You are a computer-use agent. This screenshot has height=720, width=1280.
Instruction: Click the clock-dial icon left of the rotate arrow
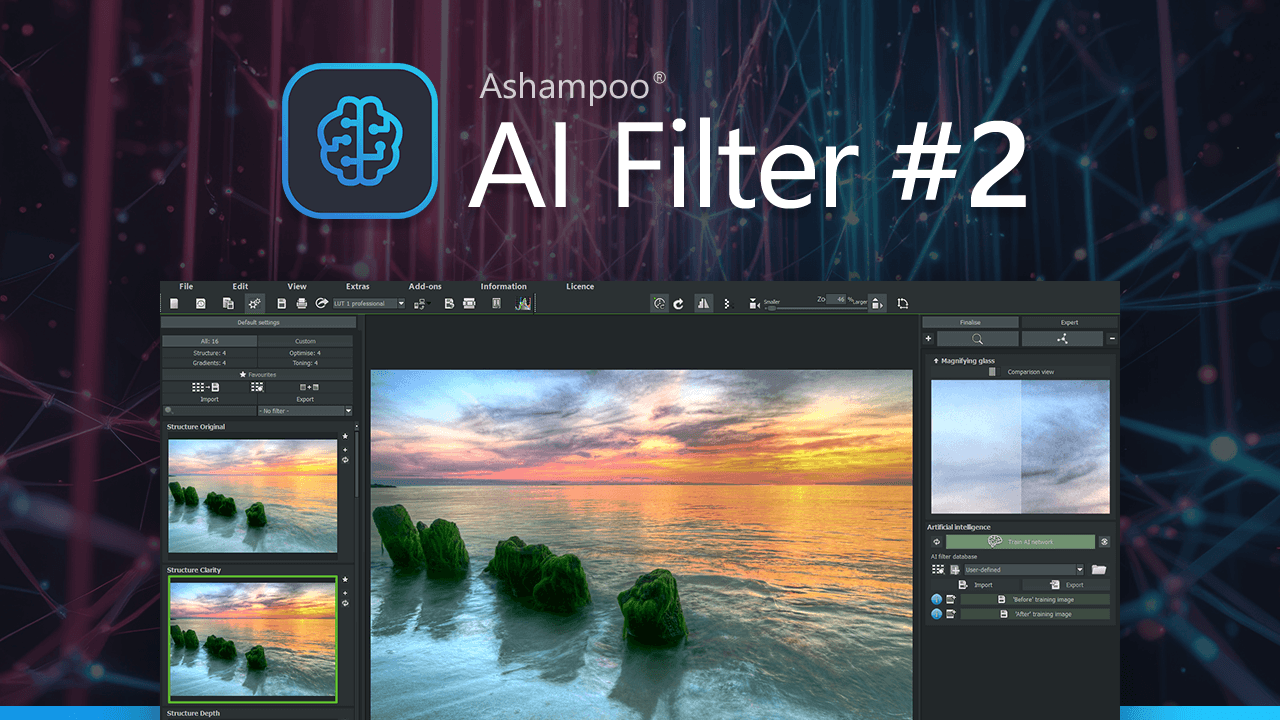tap(659, 303)
